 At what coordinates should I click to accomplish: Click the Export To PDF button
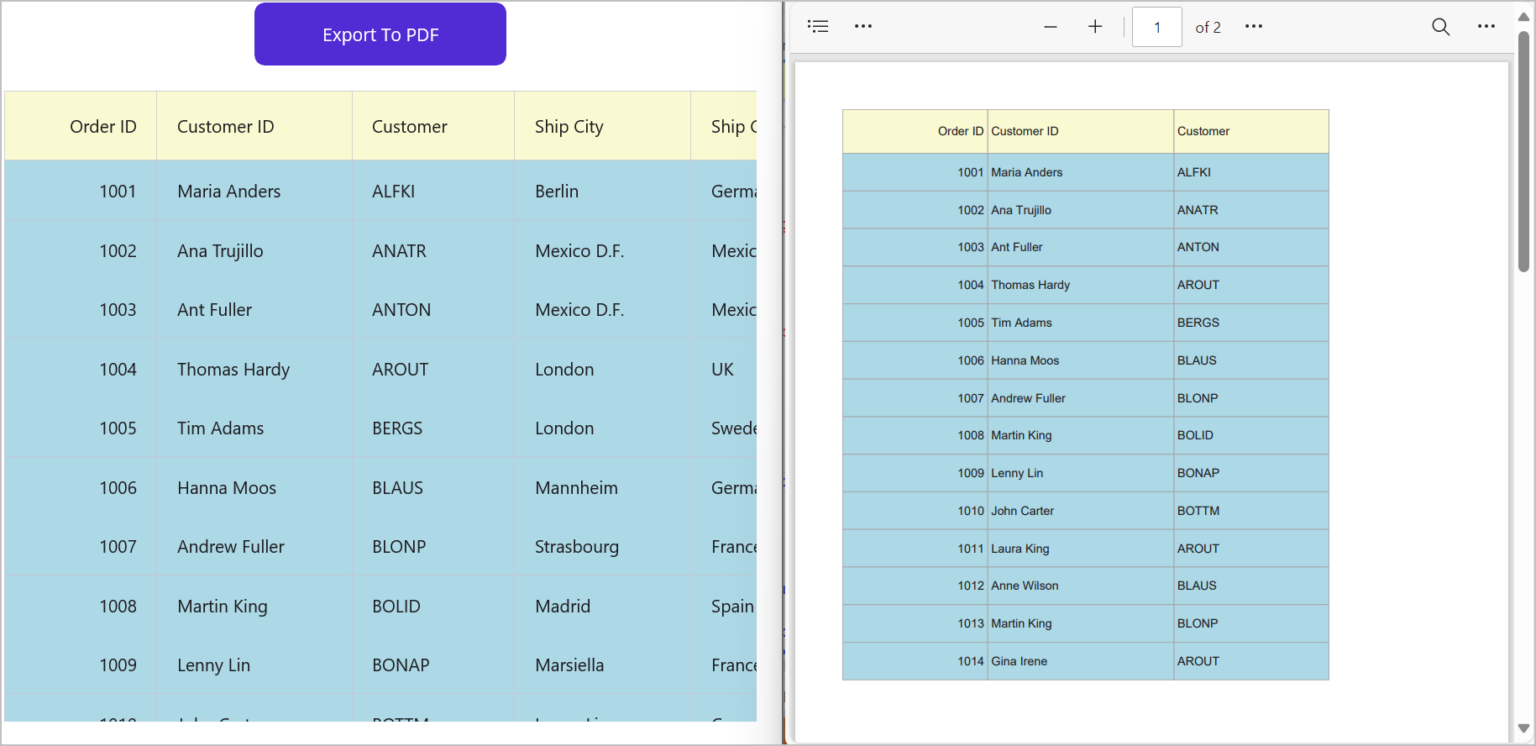point(380,33)
